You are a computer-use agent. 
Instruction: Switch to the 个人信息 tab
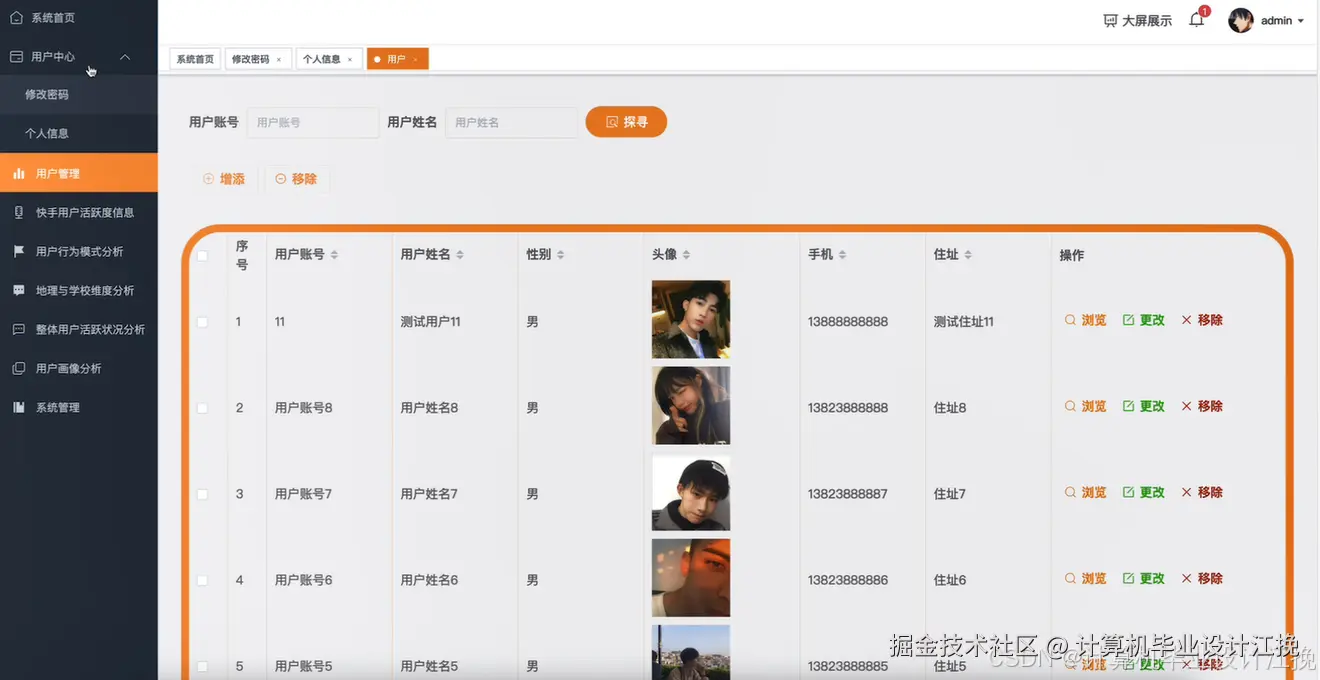tap(322, 59)
